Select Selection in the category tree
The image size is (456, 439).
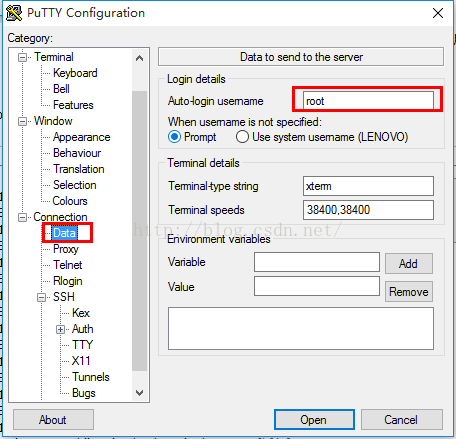tap(75, 185)
